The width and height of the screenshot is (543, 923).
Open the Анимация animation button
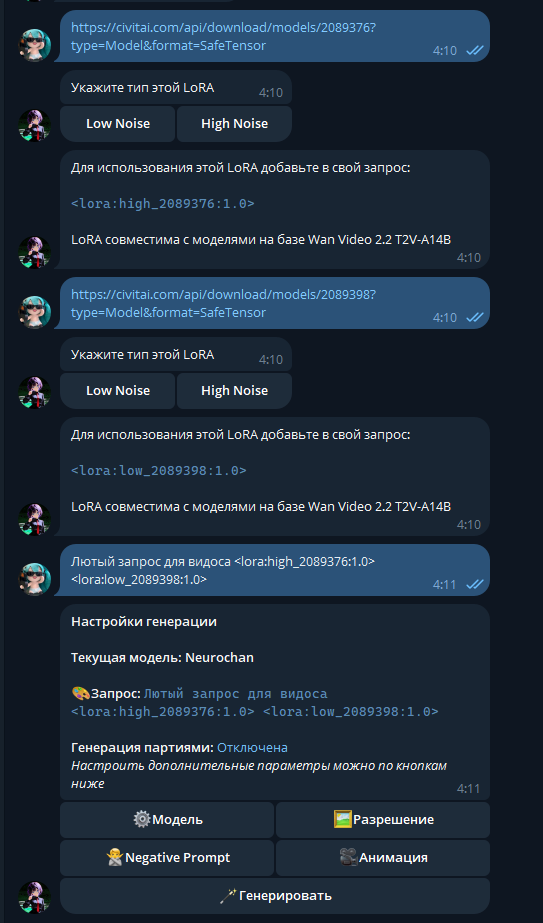(x=383, y=858)
